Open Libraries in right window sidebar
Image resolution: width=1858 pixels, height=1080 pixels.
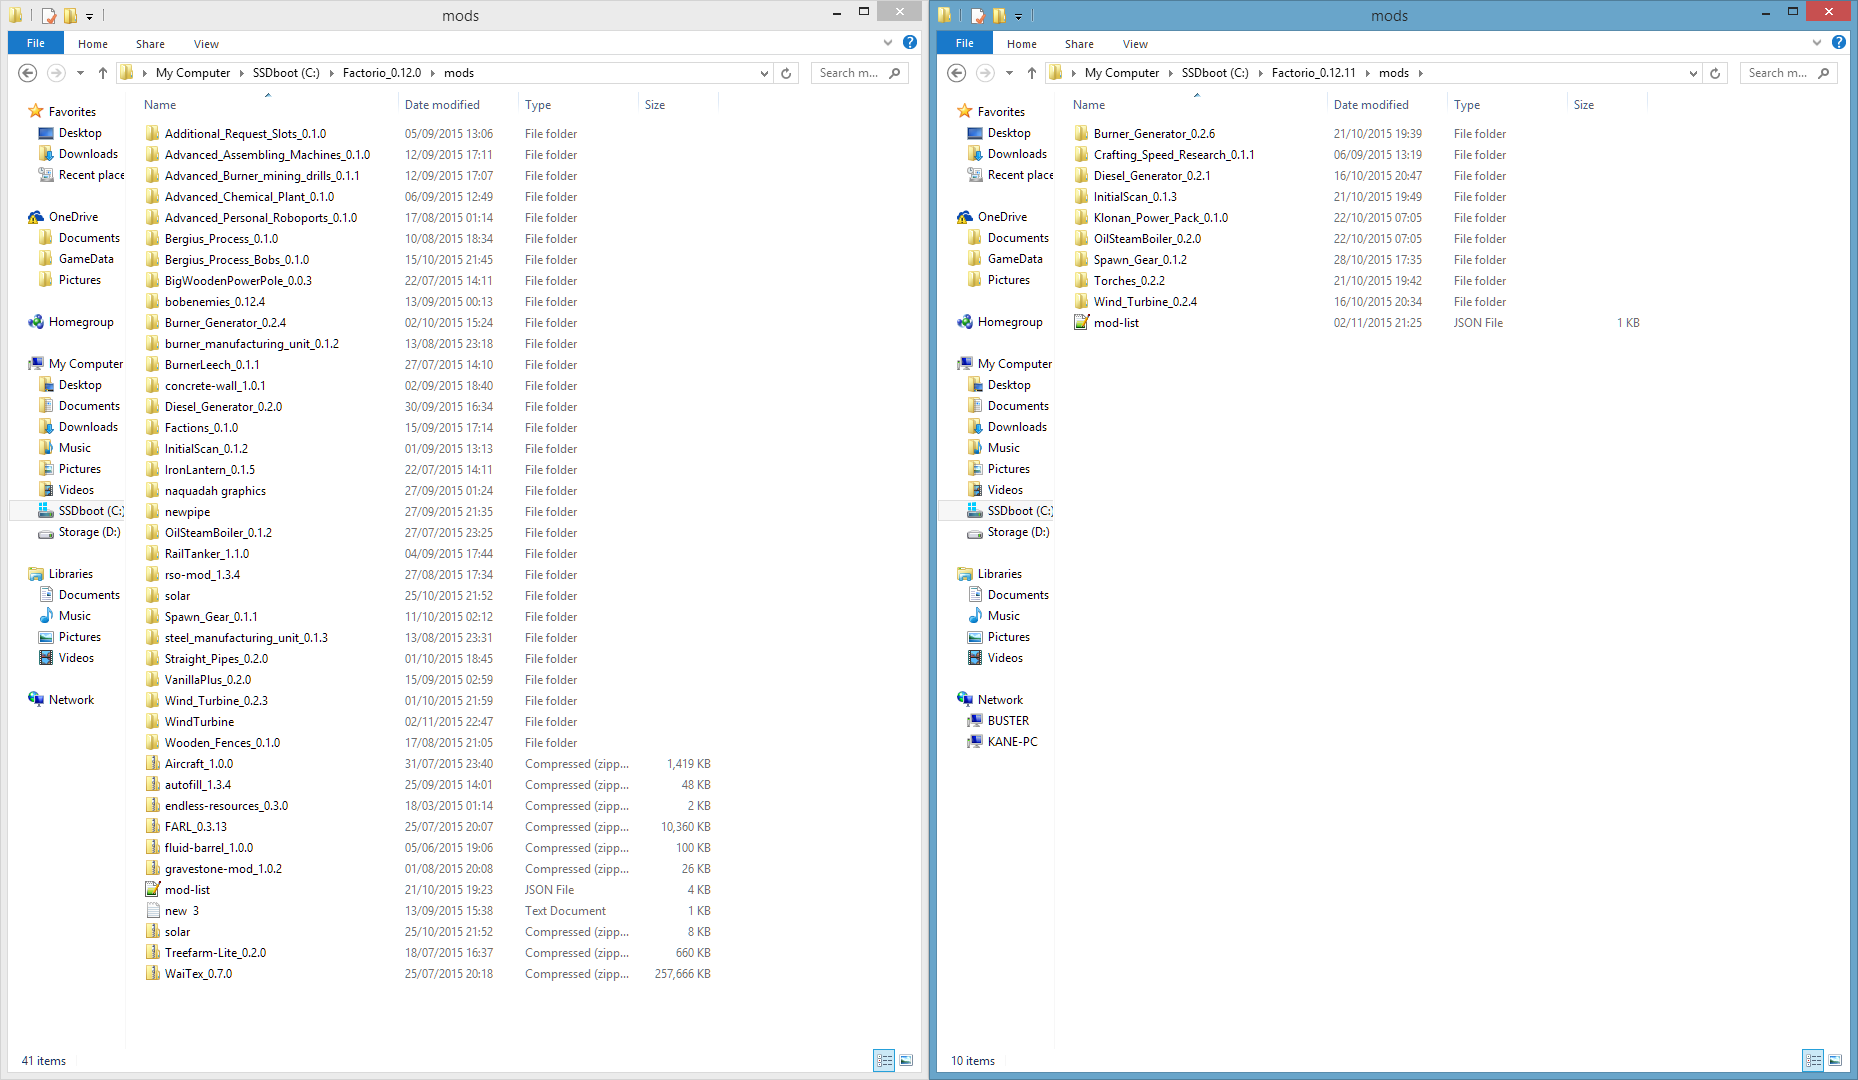(x=989, y=574)
